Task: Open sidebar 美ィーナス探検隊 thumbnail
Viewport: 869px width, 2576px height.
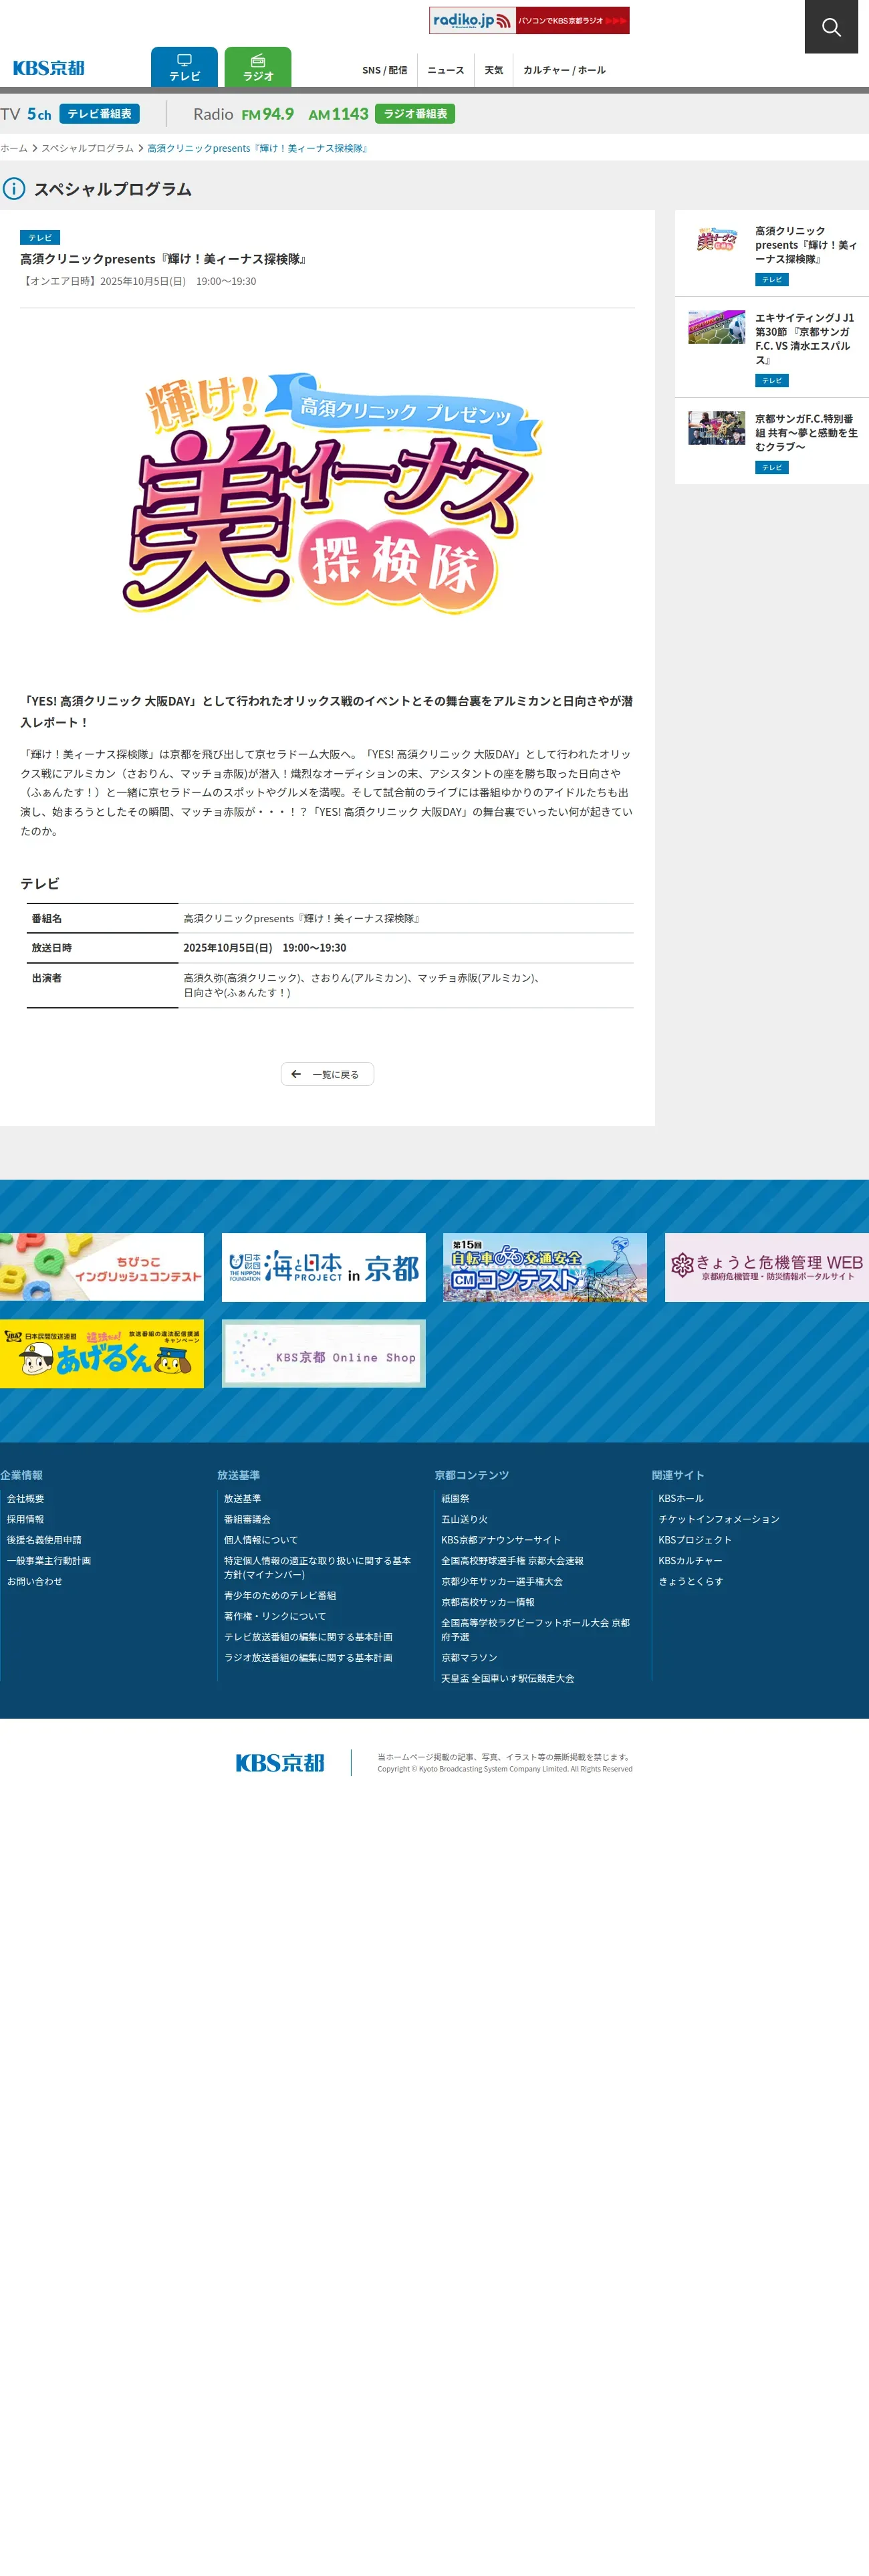Action: (x=716, y=240)
